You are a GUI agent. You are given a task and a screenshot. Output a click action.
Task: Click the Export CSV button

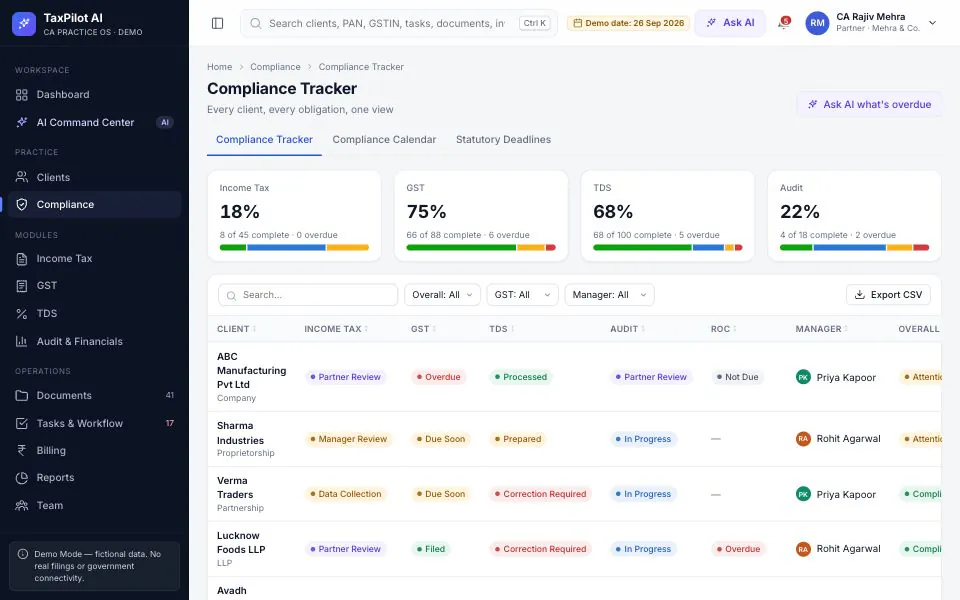888,295
